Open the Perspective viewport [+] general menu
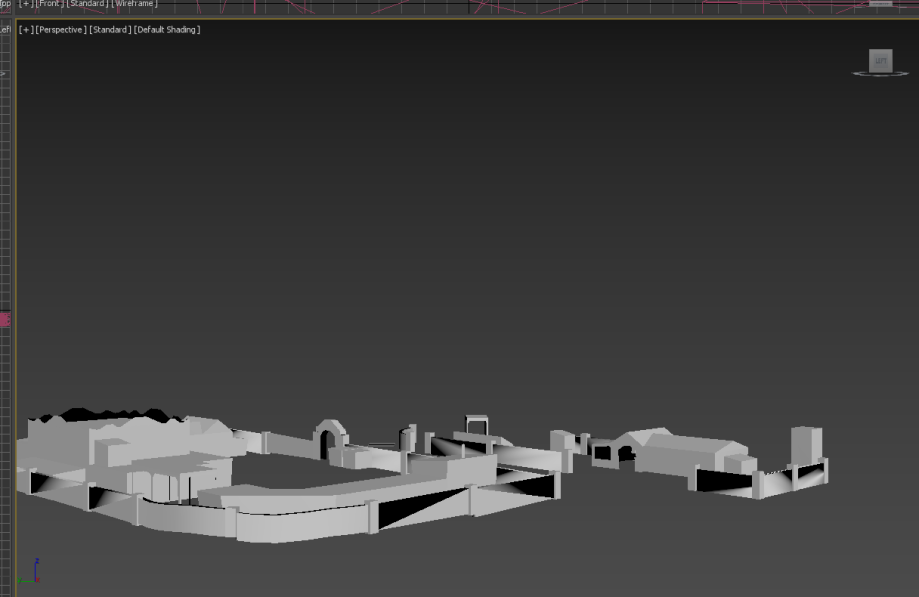919x597 pixels. (x=25, y=30)
